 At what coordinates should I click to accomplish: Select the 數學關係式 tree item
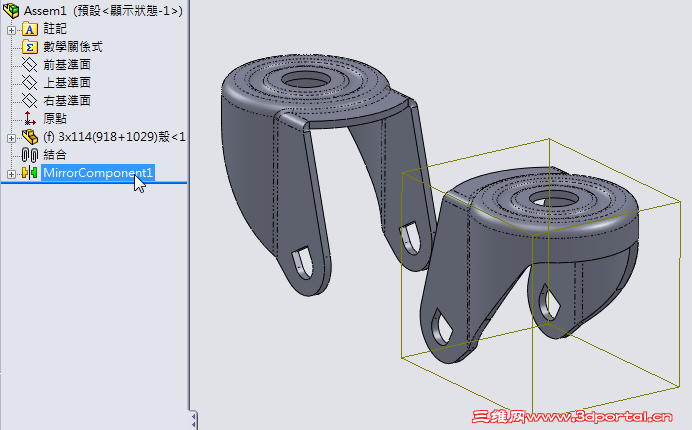click(x=73, y=47)
